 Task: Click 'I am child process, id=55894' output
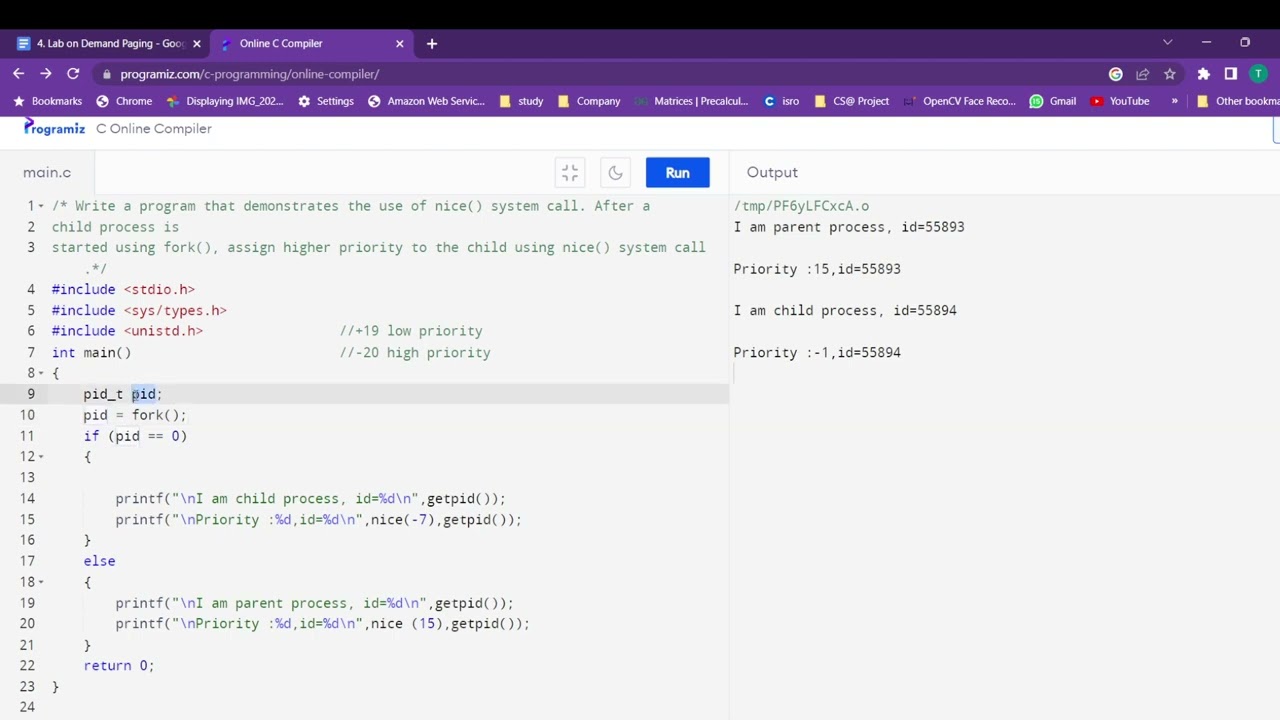click(x=845, y=311)
